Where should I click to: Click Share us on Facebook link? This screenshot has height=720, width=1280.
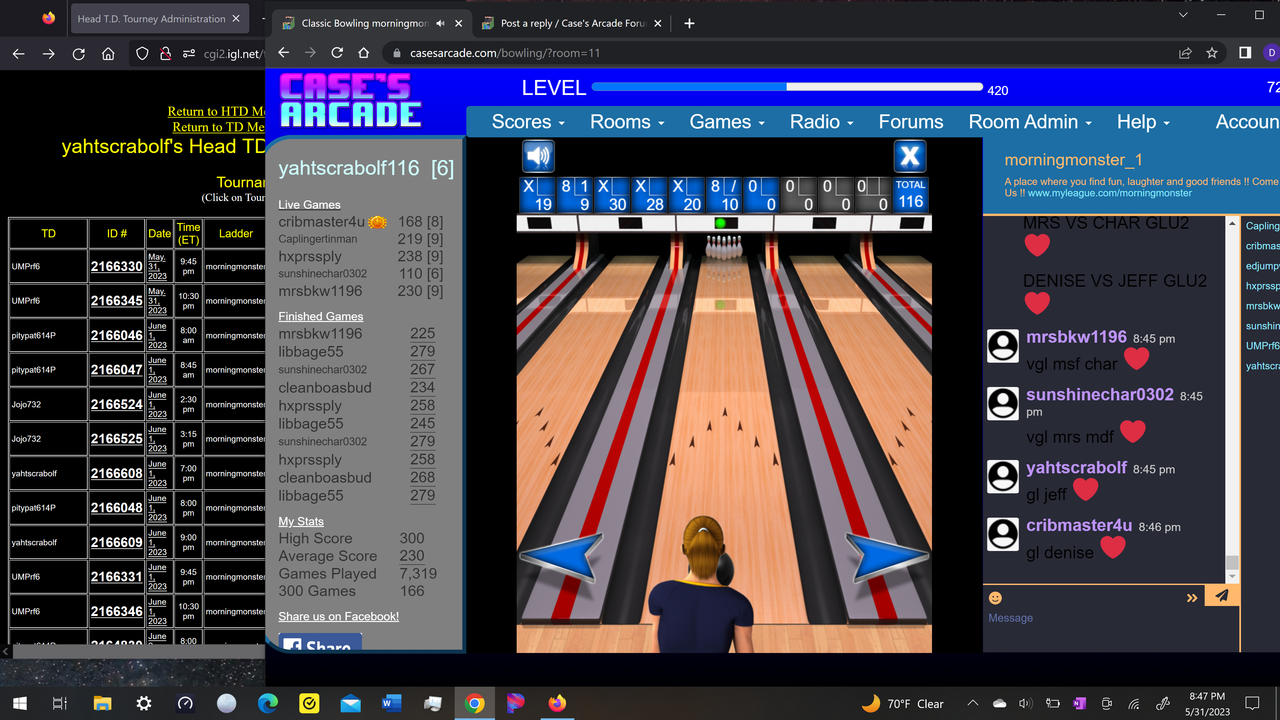point(338,616)
